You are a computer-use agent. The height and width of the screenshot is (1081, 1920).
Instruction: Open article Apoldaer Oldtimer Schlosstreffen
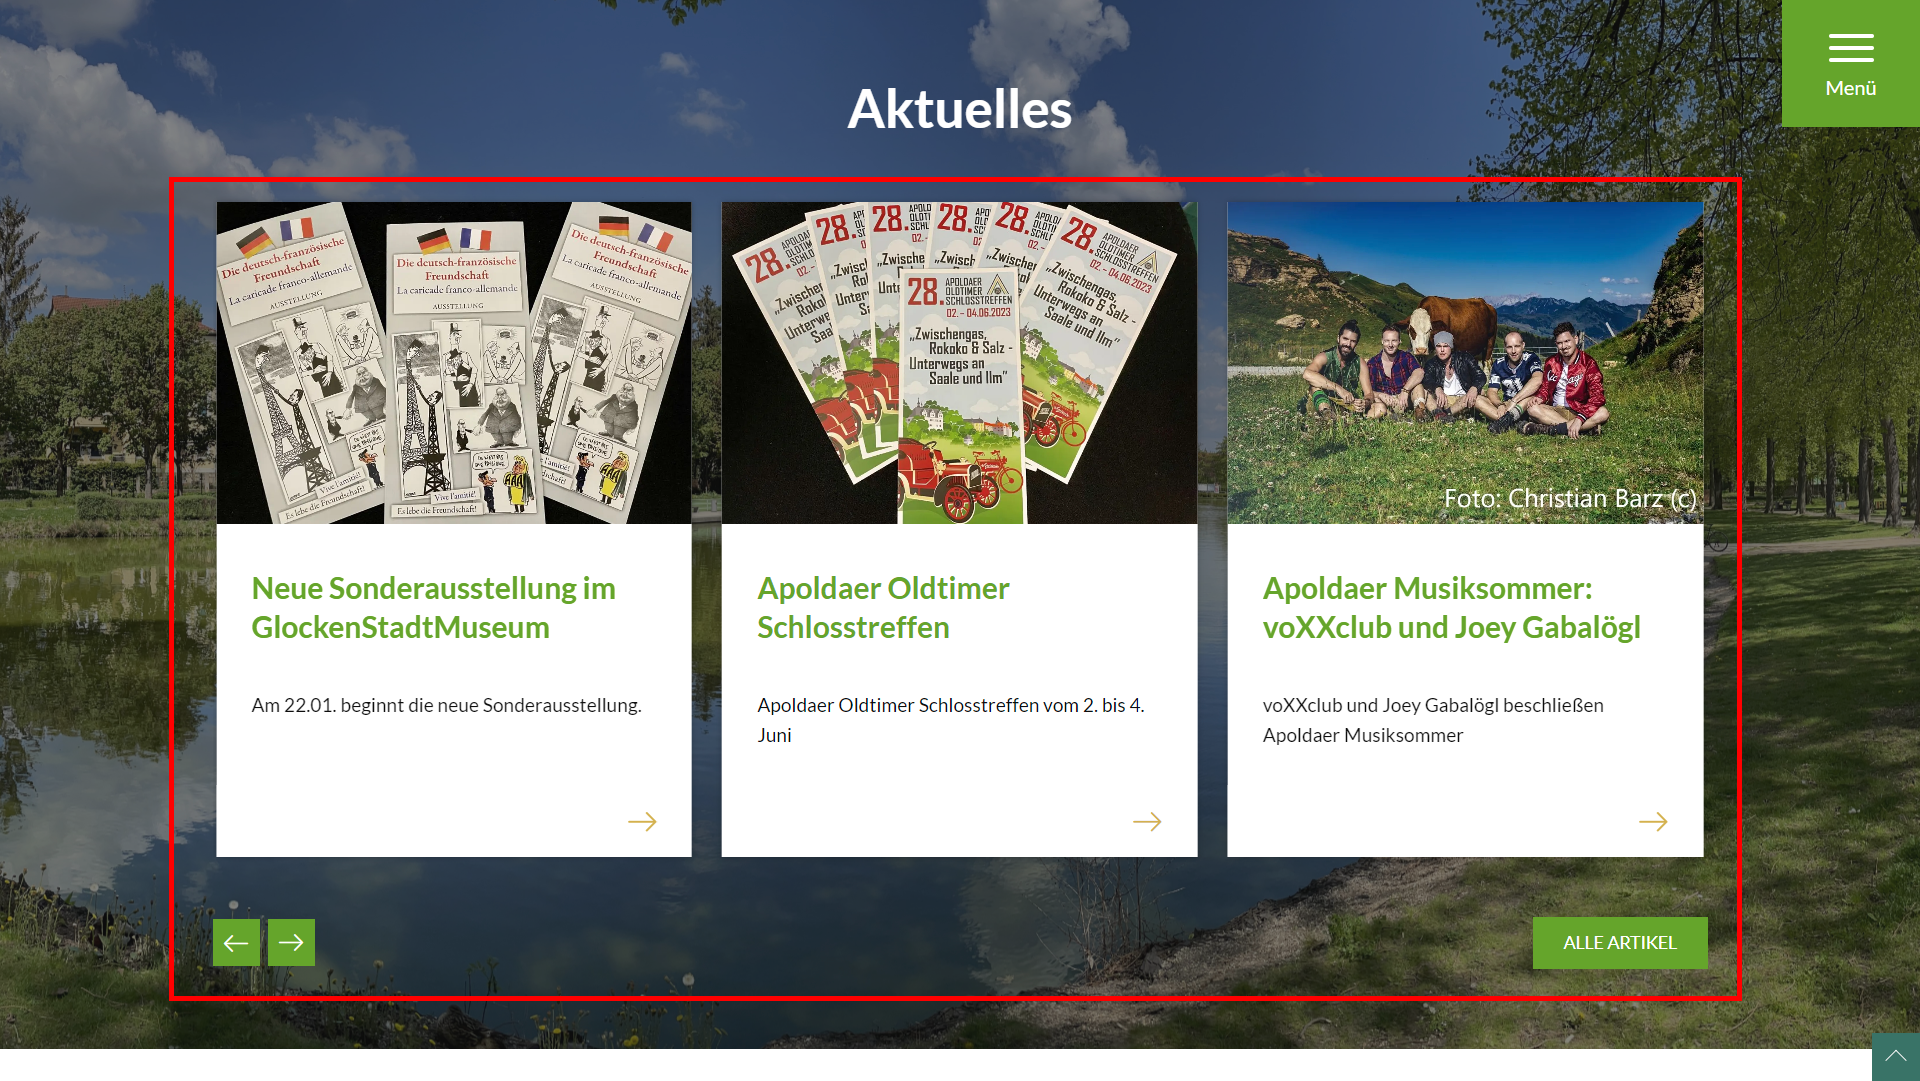tap(883, 607)
